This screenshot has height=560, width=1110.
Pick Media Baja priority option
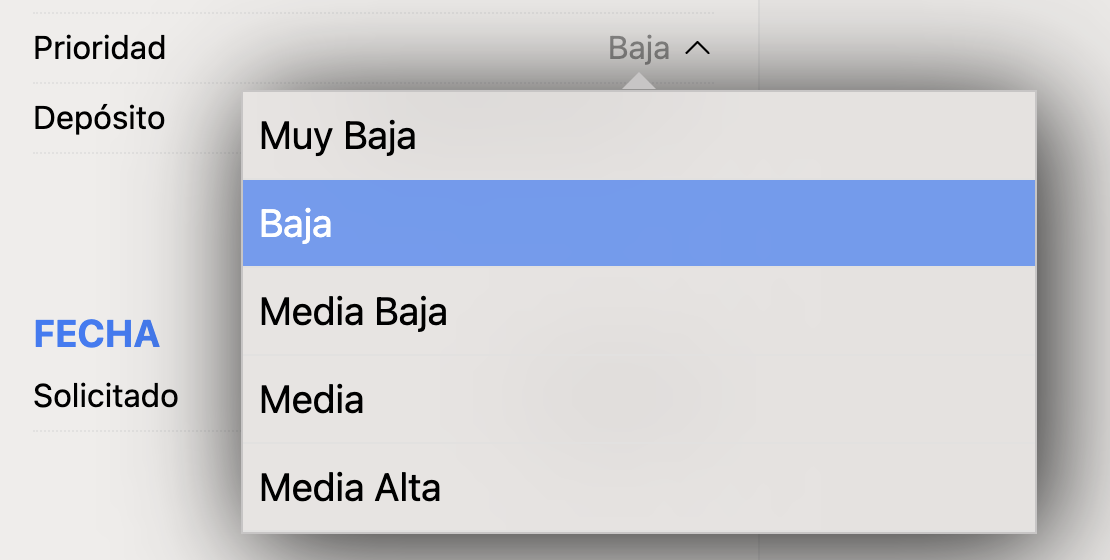pos(353,312)
